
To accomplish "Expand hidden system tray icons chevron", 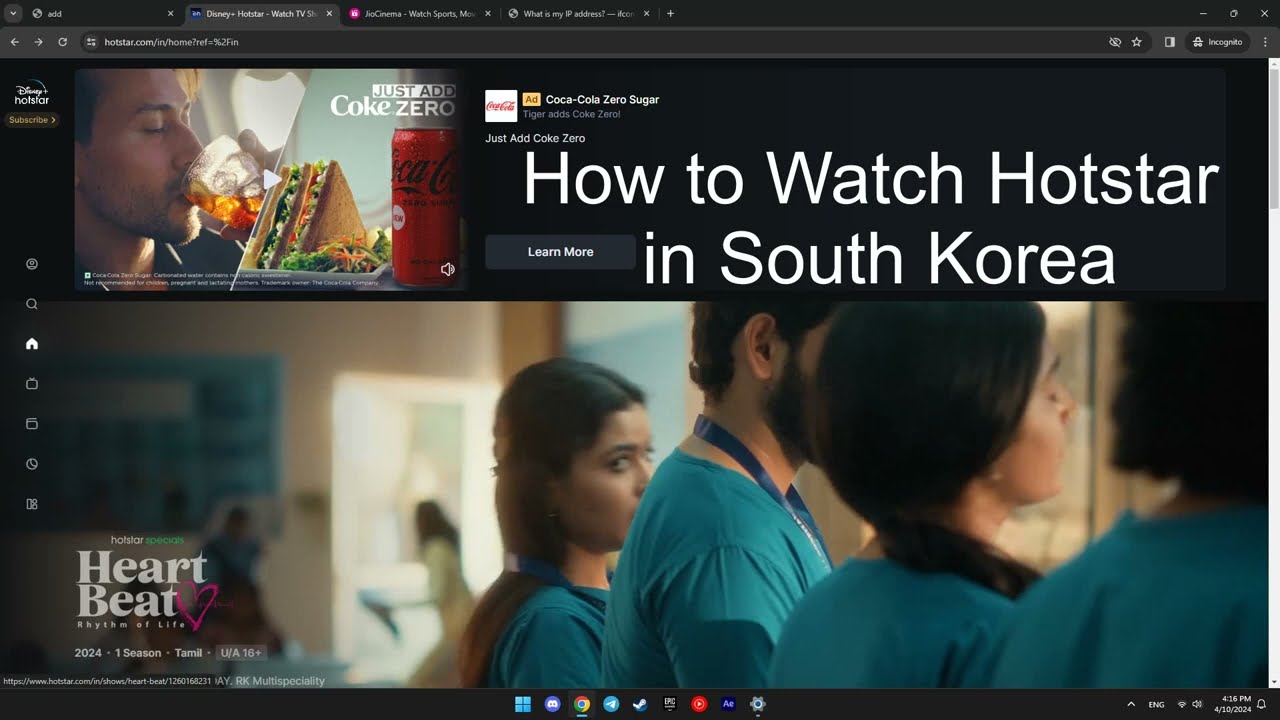I will [x=1131, y=704].
